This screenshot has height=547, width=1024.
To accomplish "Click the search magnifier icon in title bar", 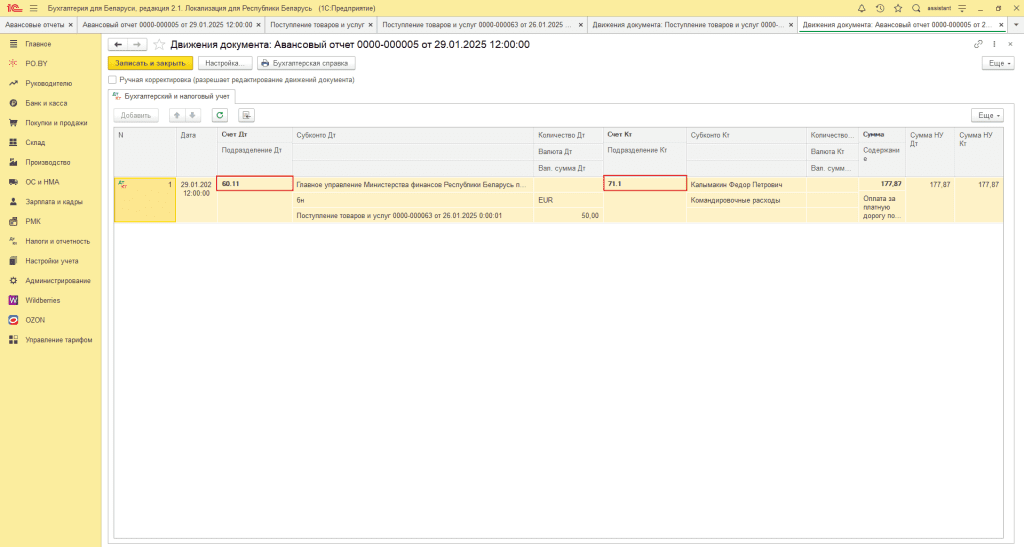I will click(x=916, y=8).
